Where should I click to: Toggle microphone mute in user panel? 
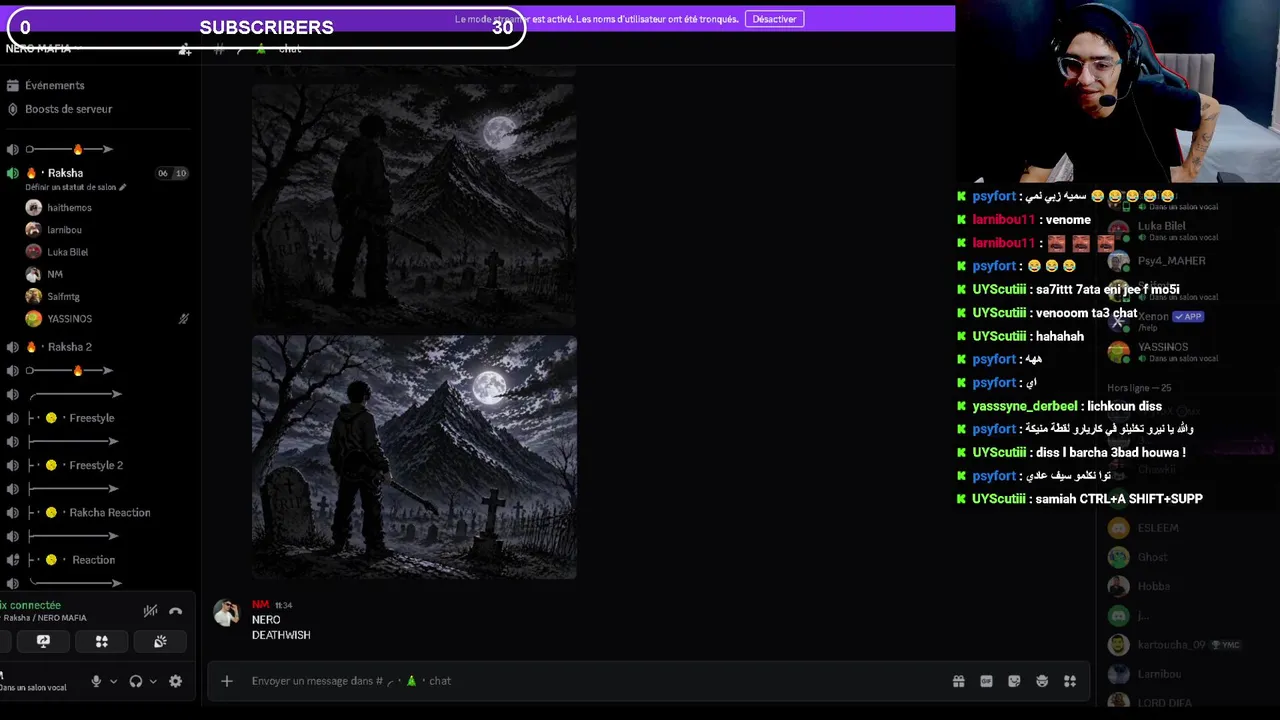point(96,681)
